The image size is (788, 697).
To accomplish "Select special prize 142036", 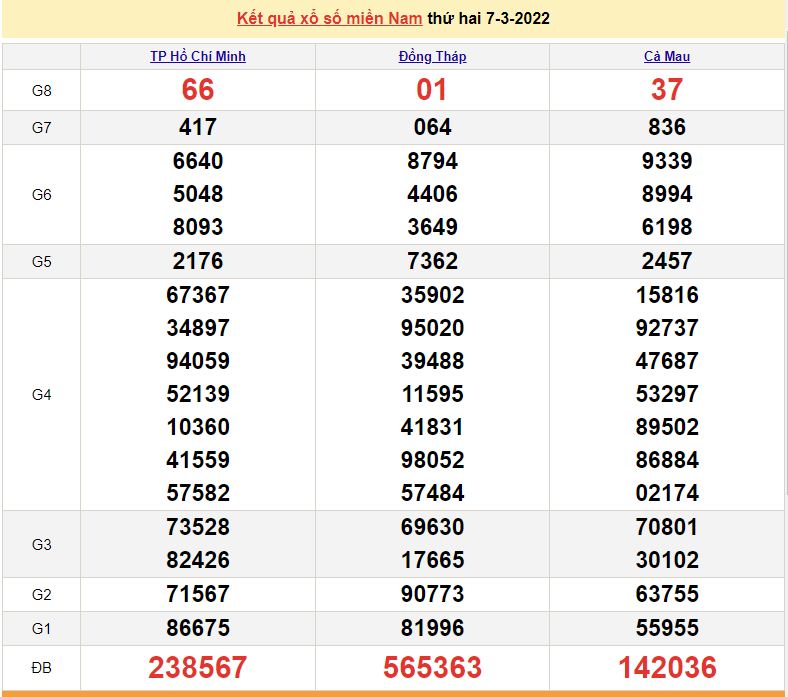I will (667, 668).
